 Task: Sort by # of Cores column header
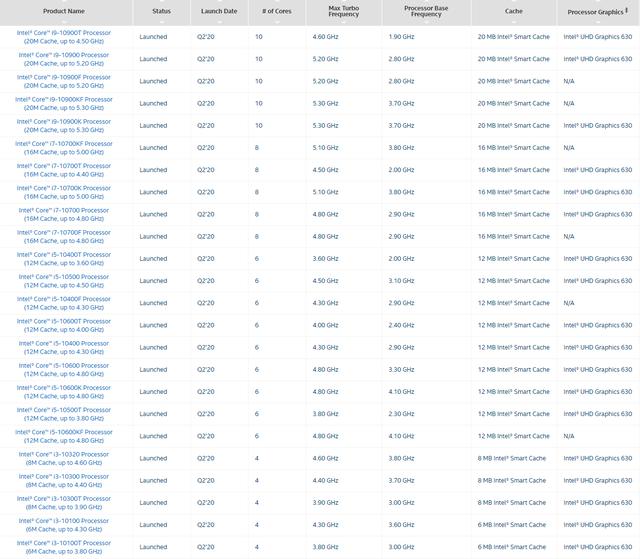pos(277,11)
